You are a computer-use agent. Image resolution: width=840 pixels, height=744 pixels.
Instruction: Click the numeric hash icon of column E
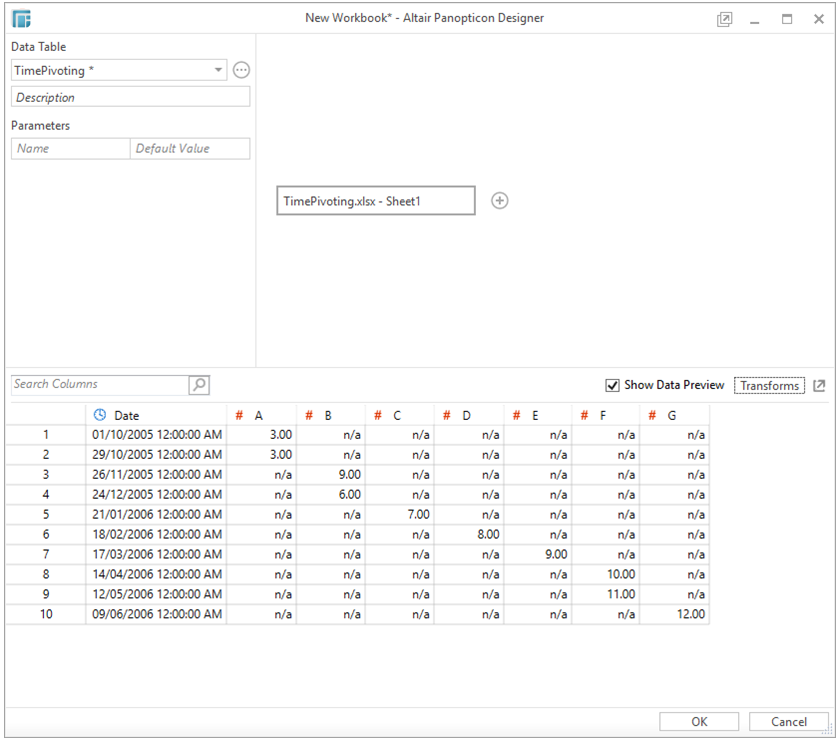coord(516,416)
